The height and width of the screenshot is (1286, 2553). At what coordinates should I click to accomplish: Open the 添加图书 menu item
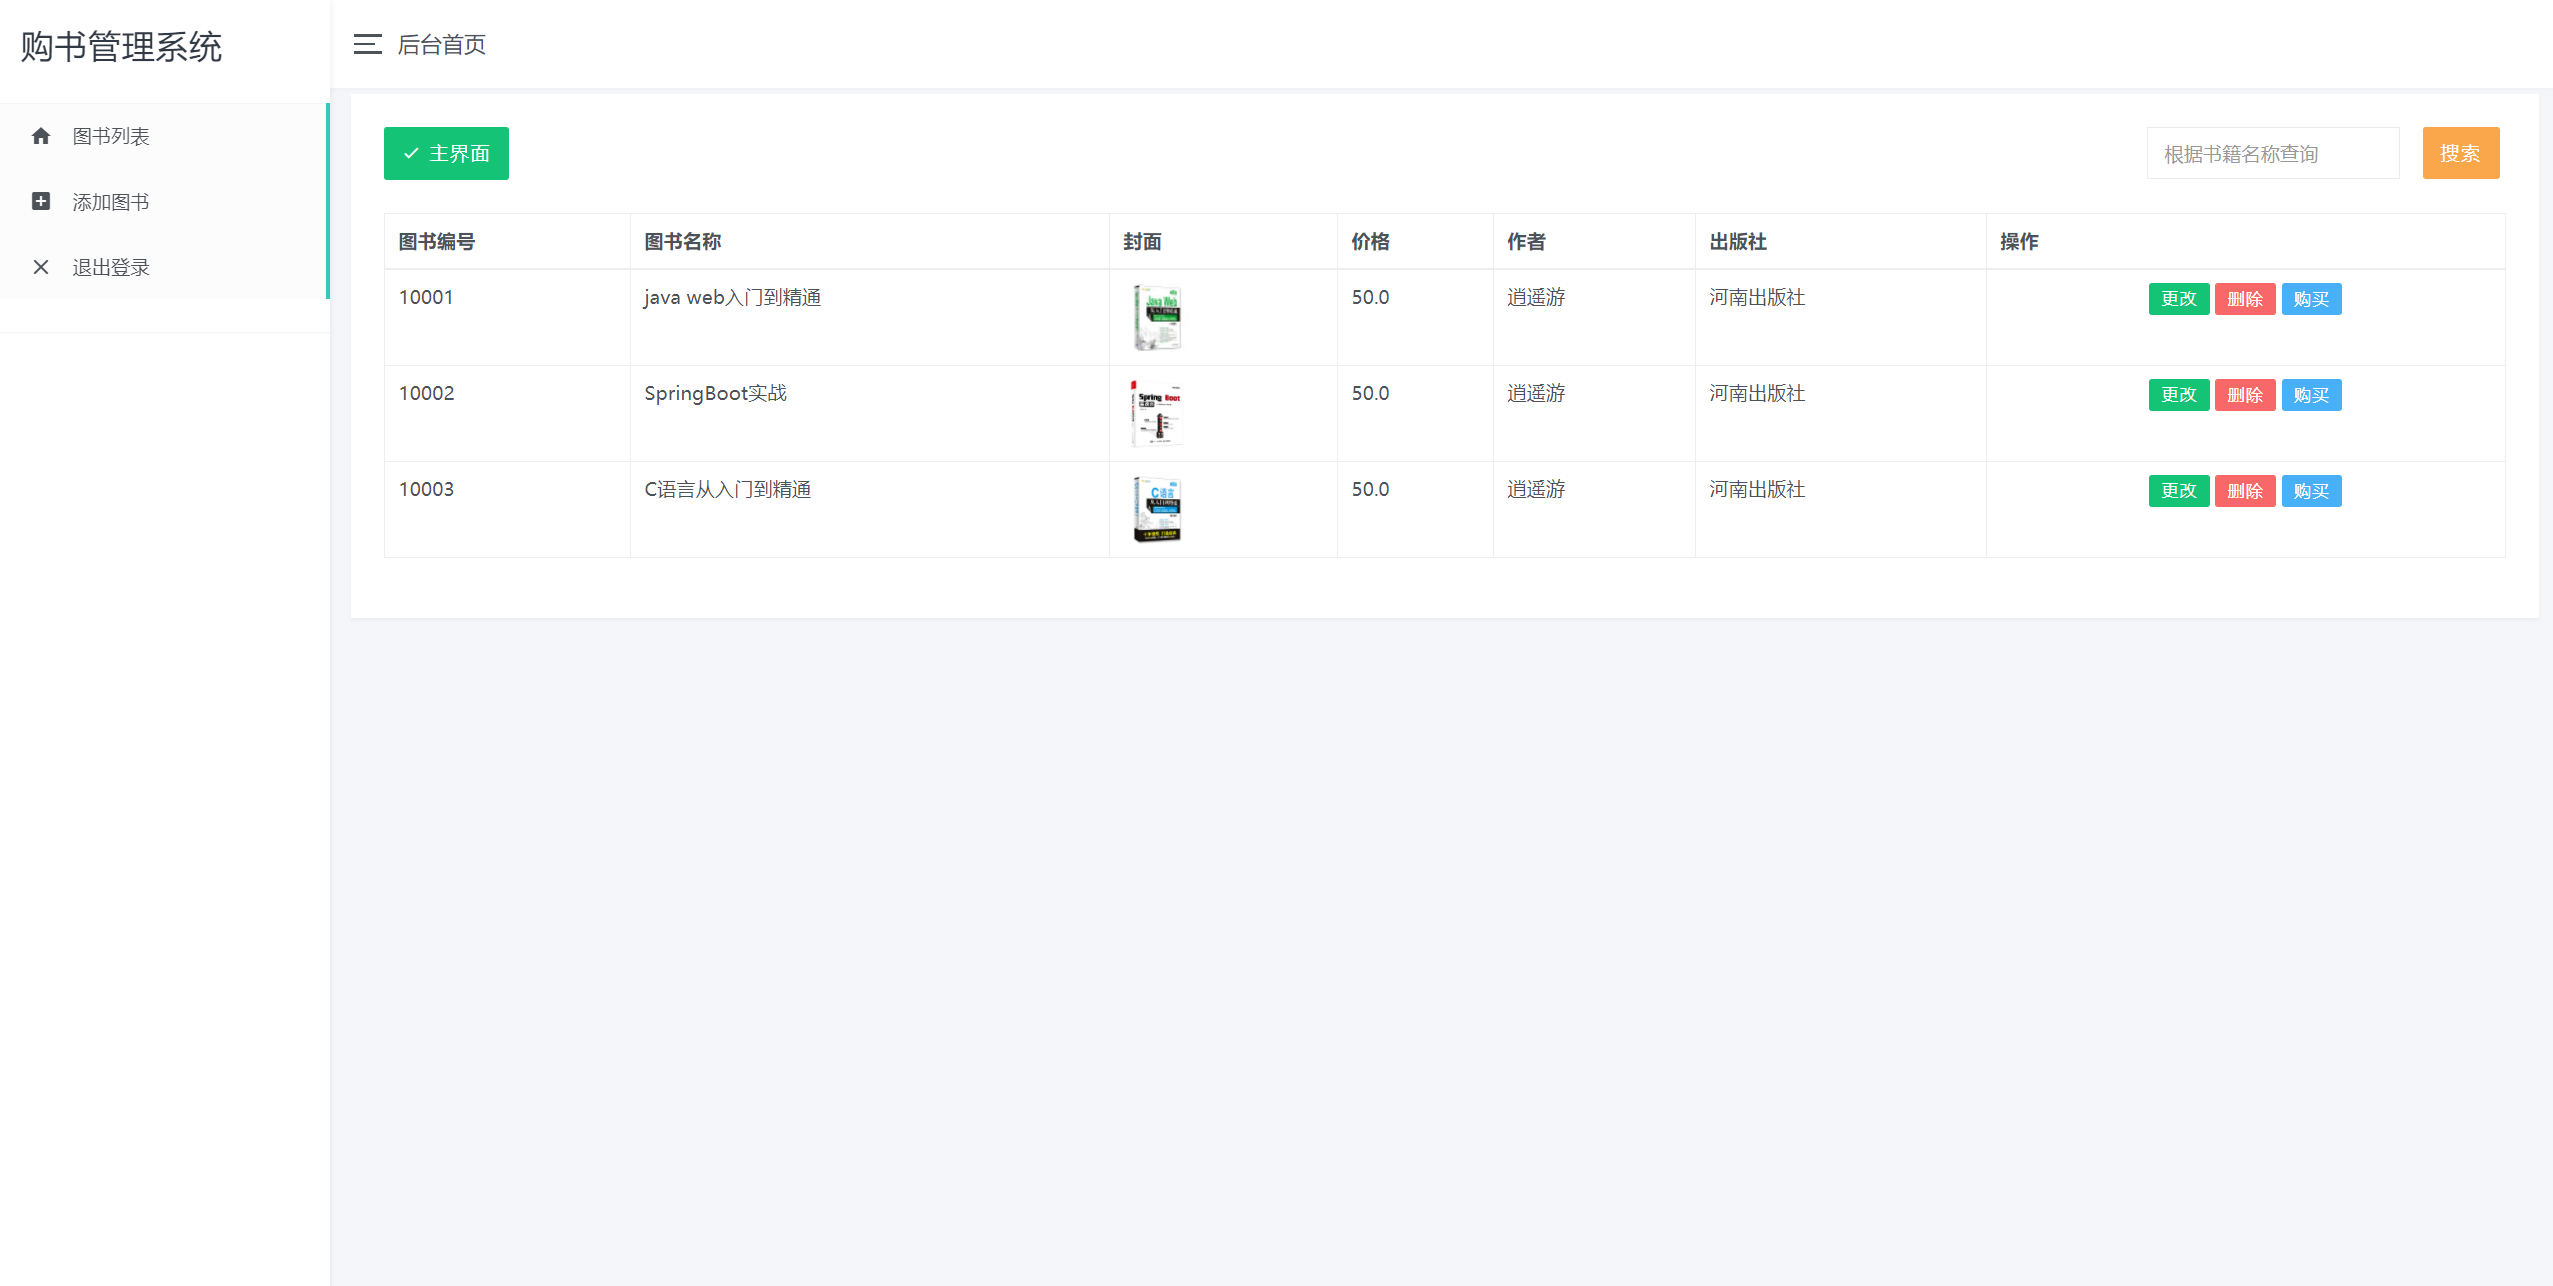click(x=111, y=202)
